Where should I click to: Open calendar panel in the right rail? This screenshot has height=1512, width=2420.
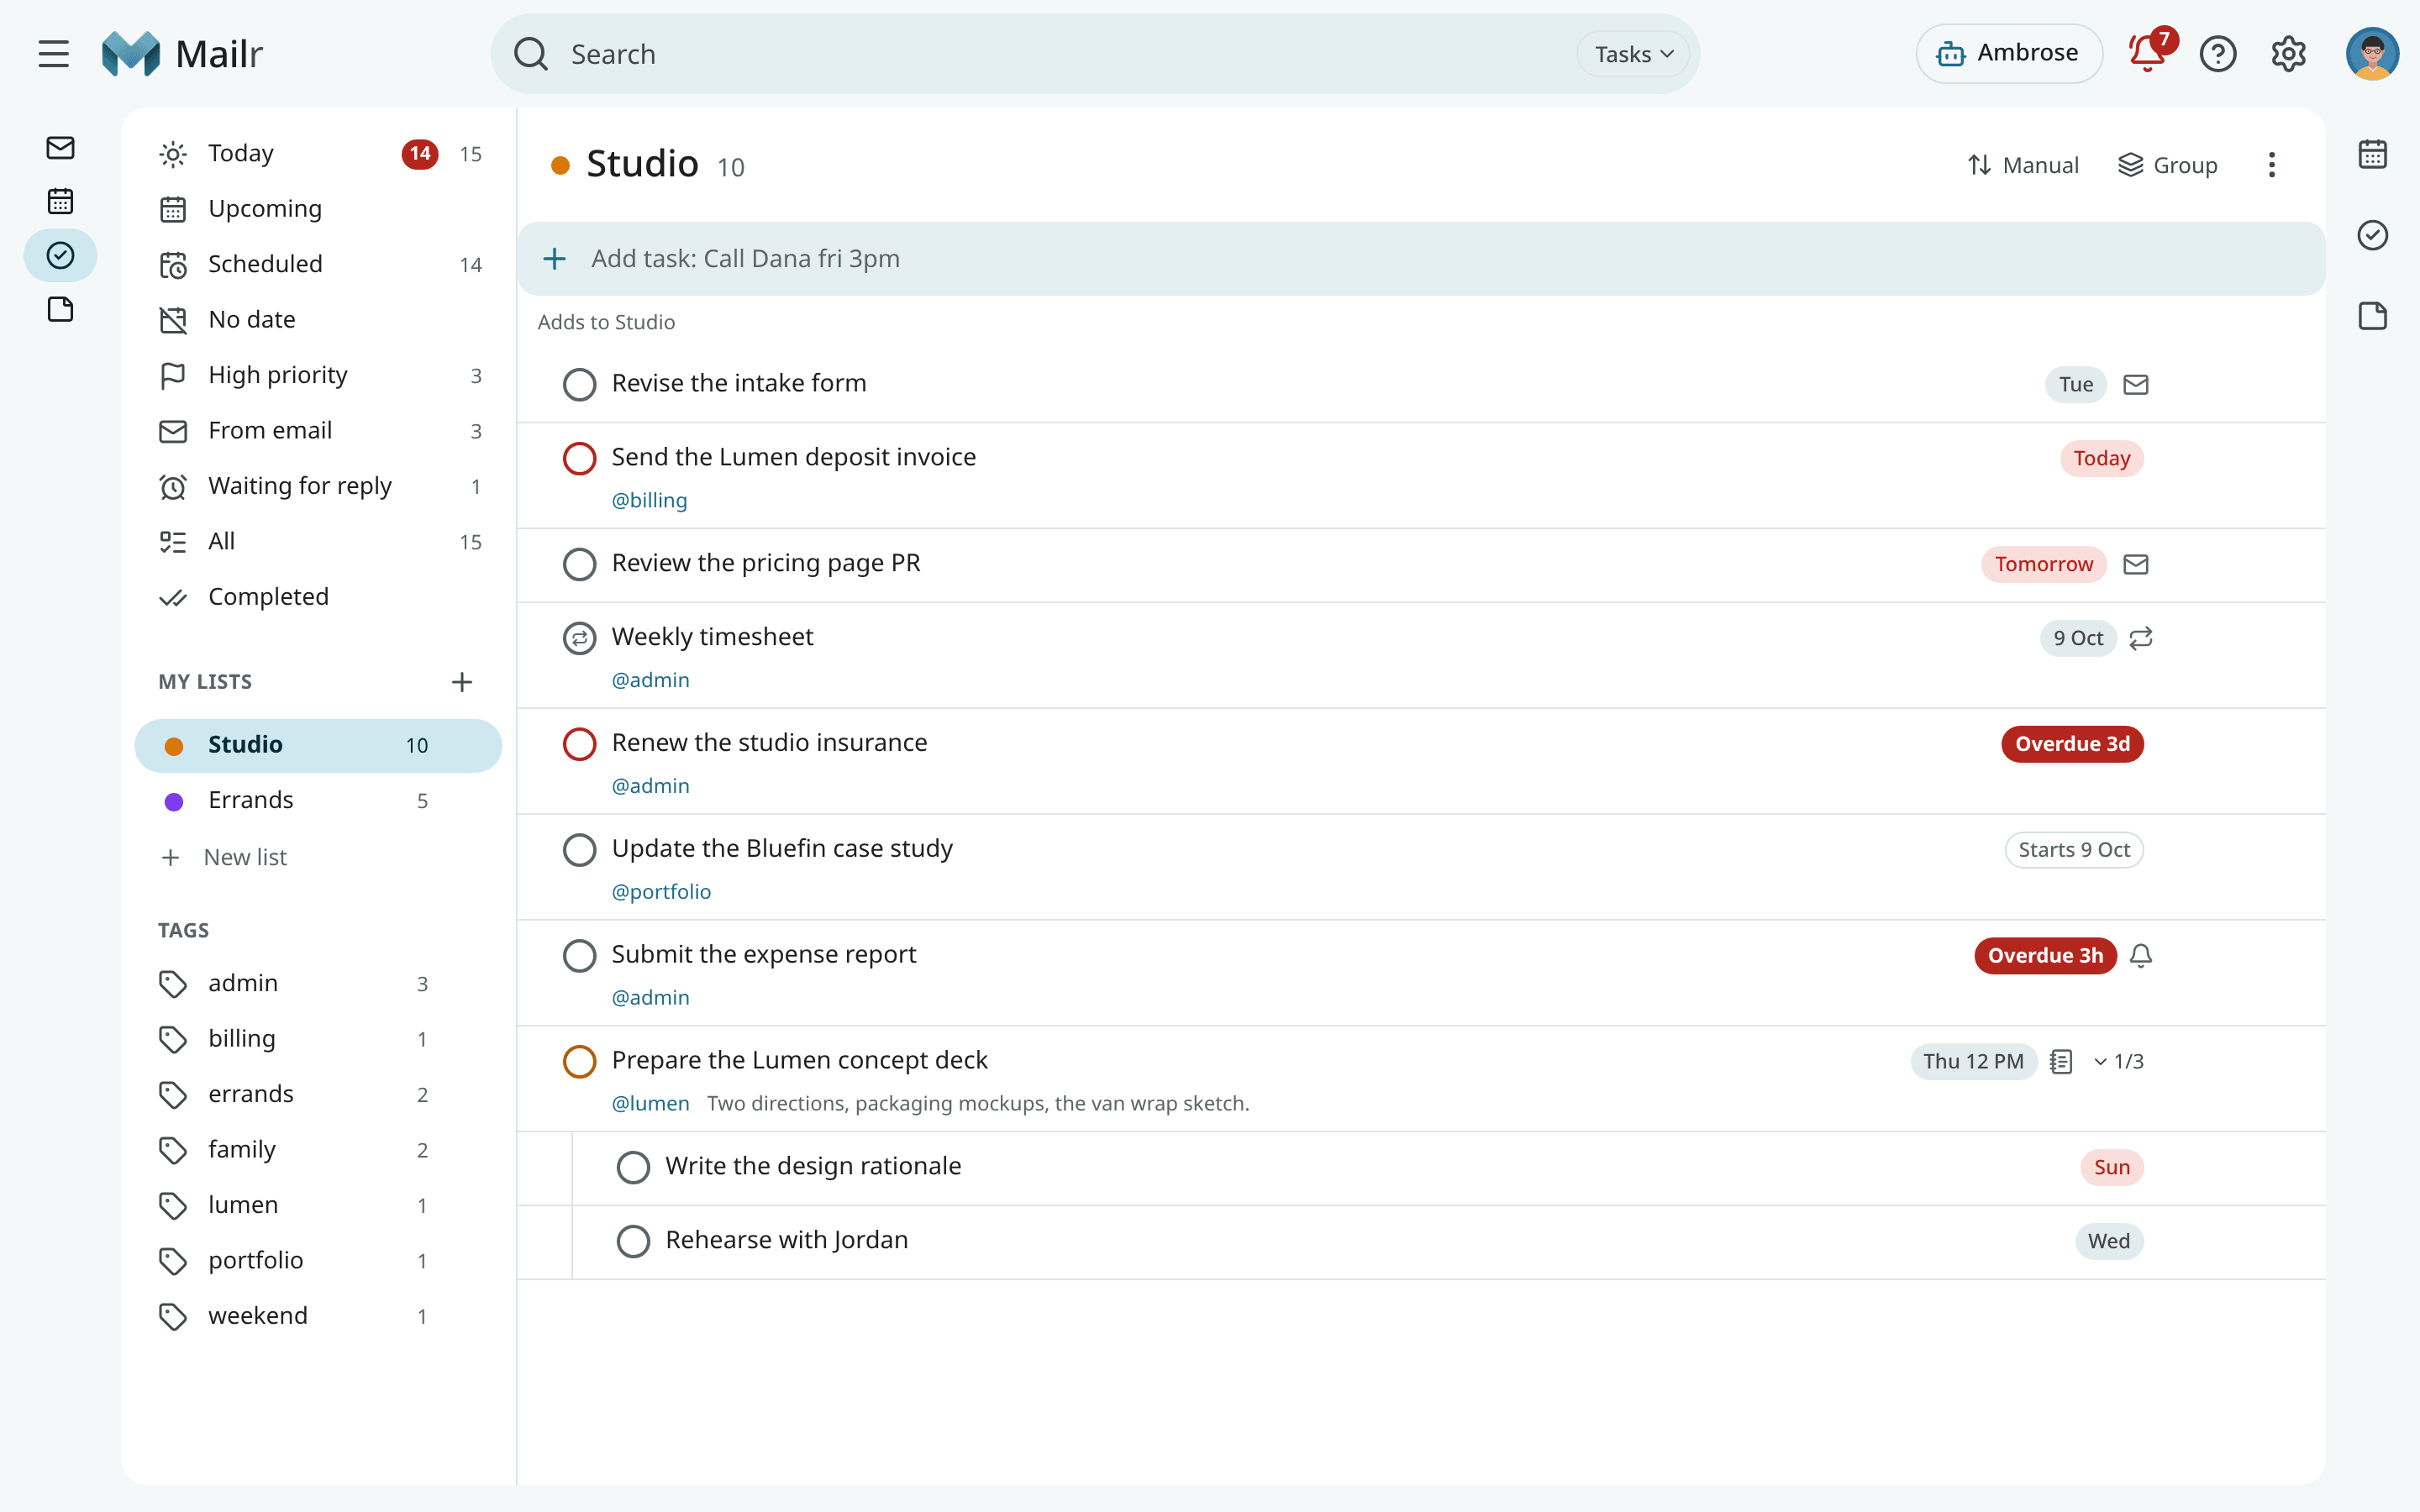click(x=2372, y=154)
